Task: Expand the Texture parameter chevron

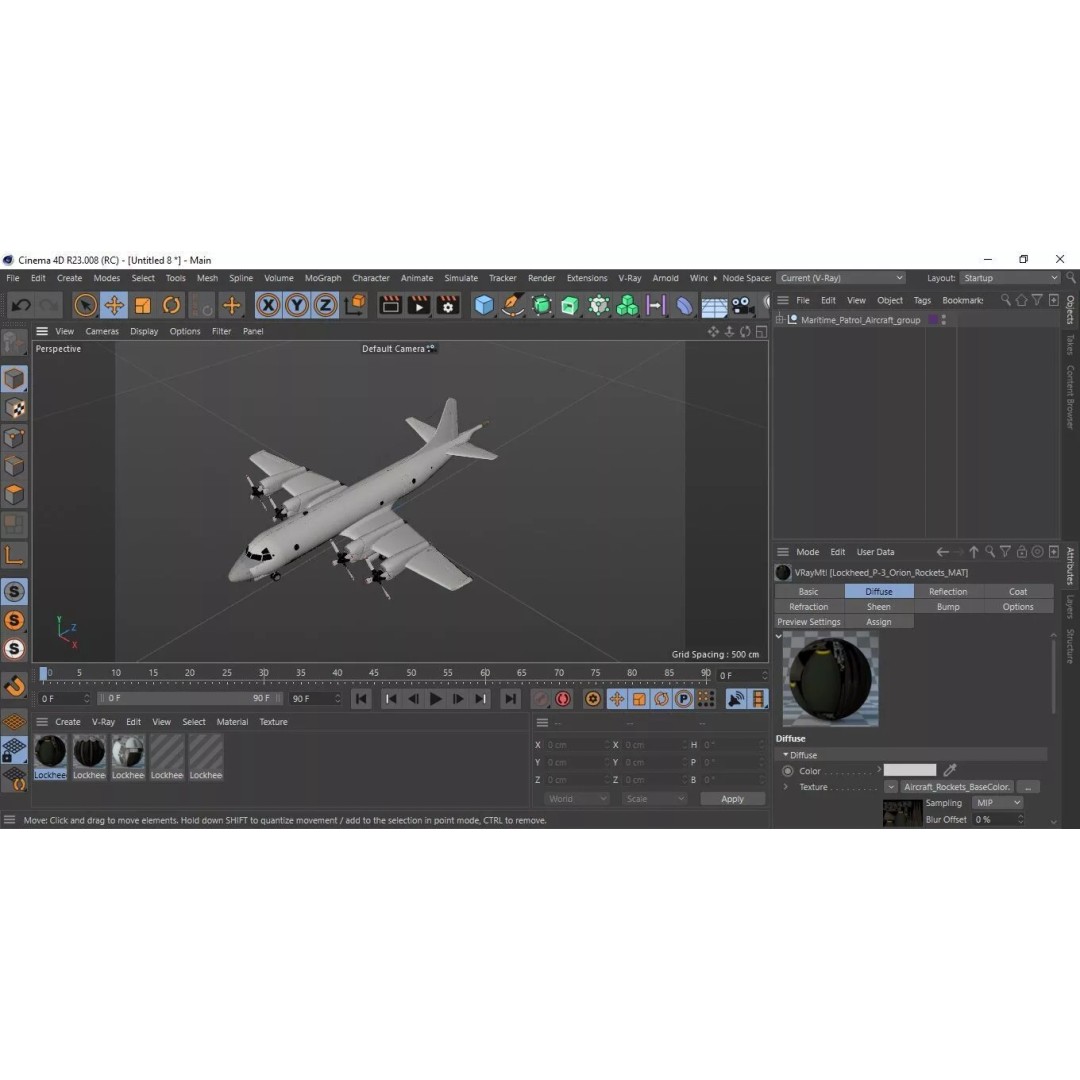Action: coord(786,787)
